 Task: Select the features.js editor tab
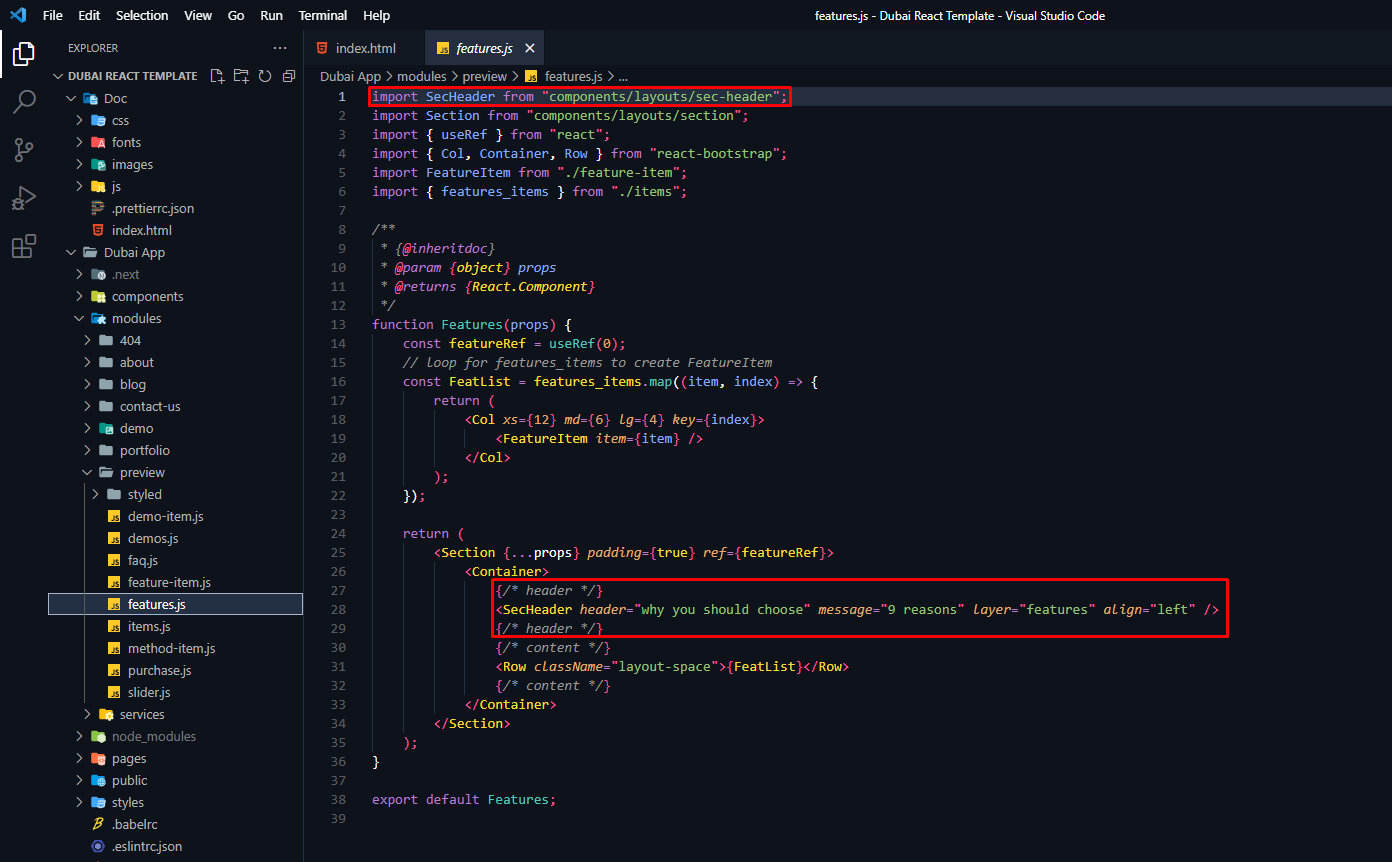[x=484, y=48]
